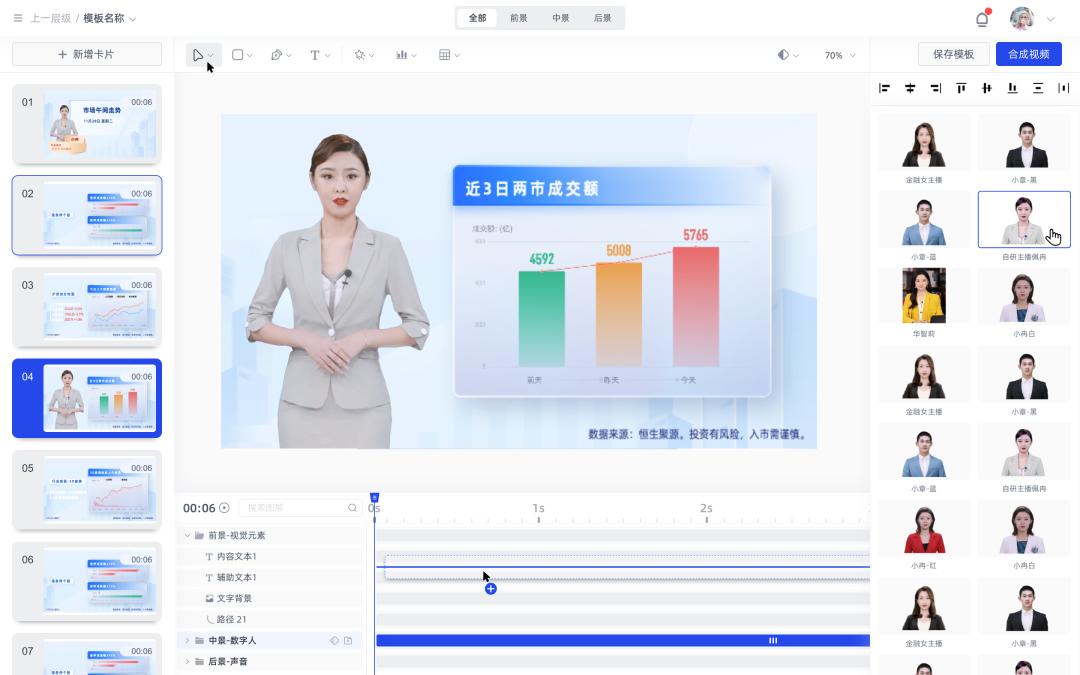Select the shape tool in the toolbar
1080x675 pixels.
[x=236, y=55]
